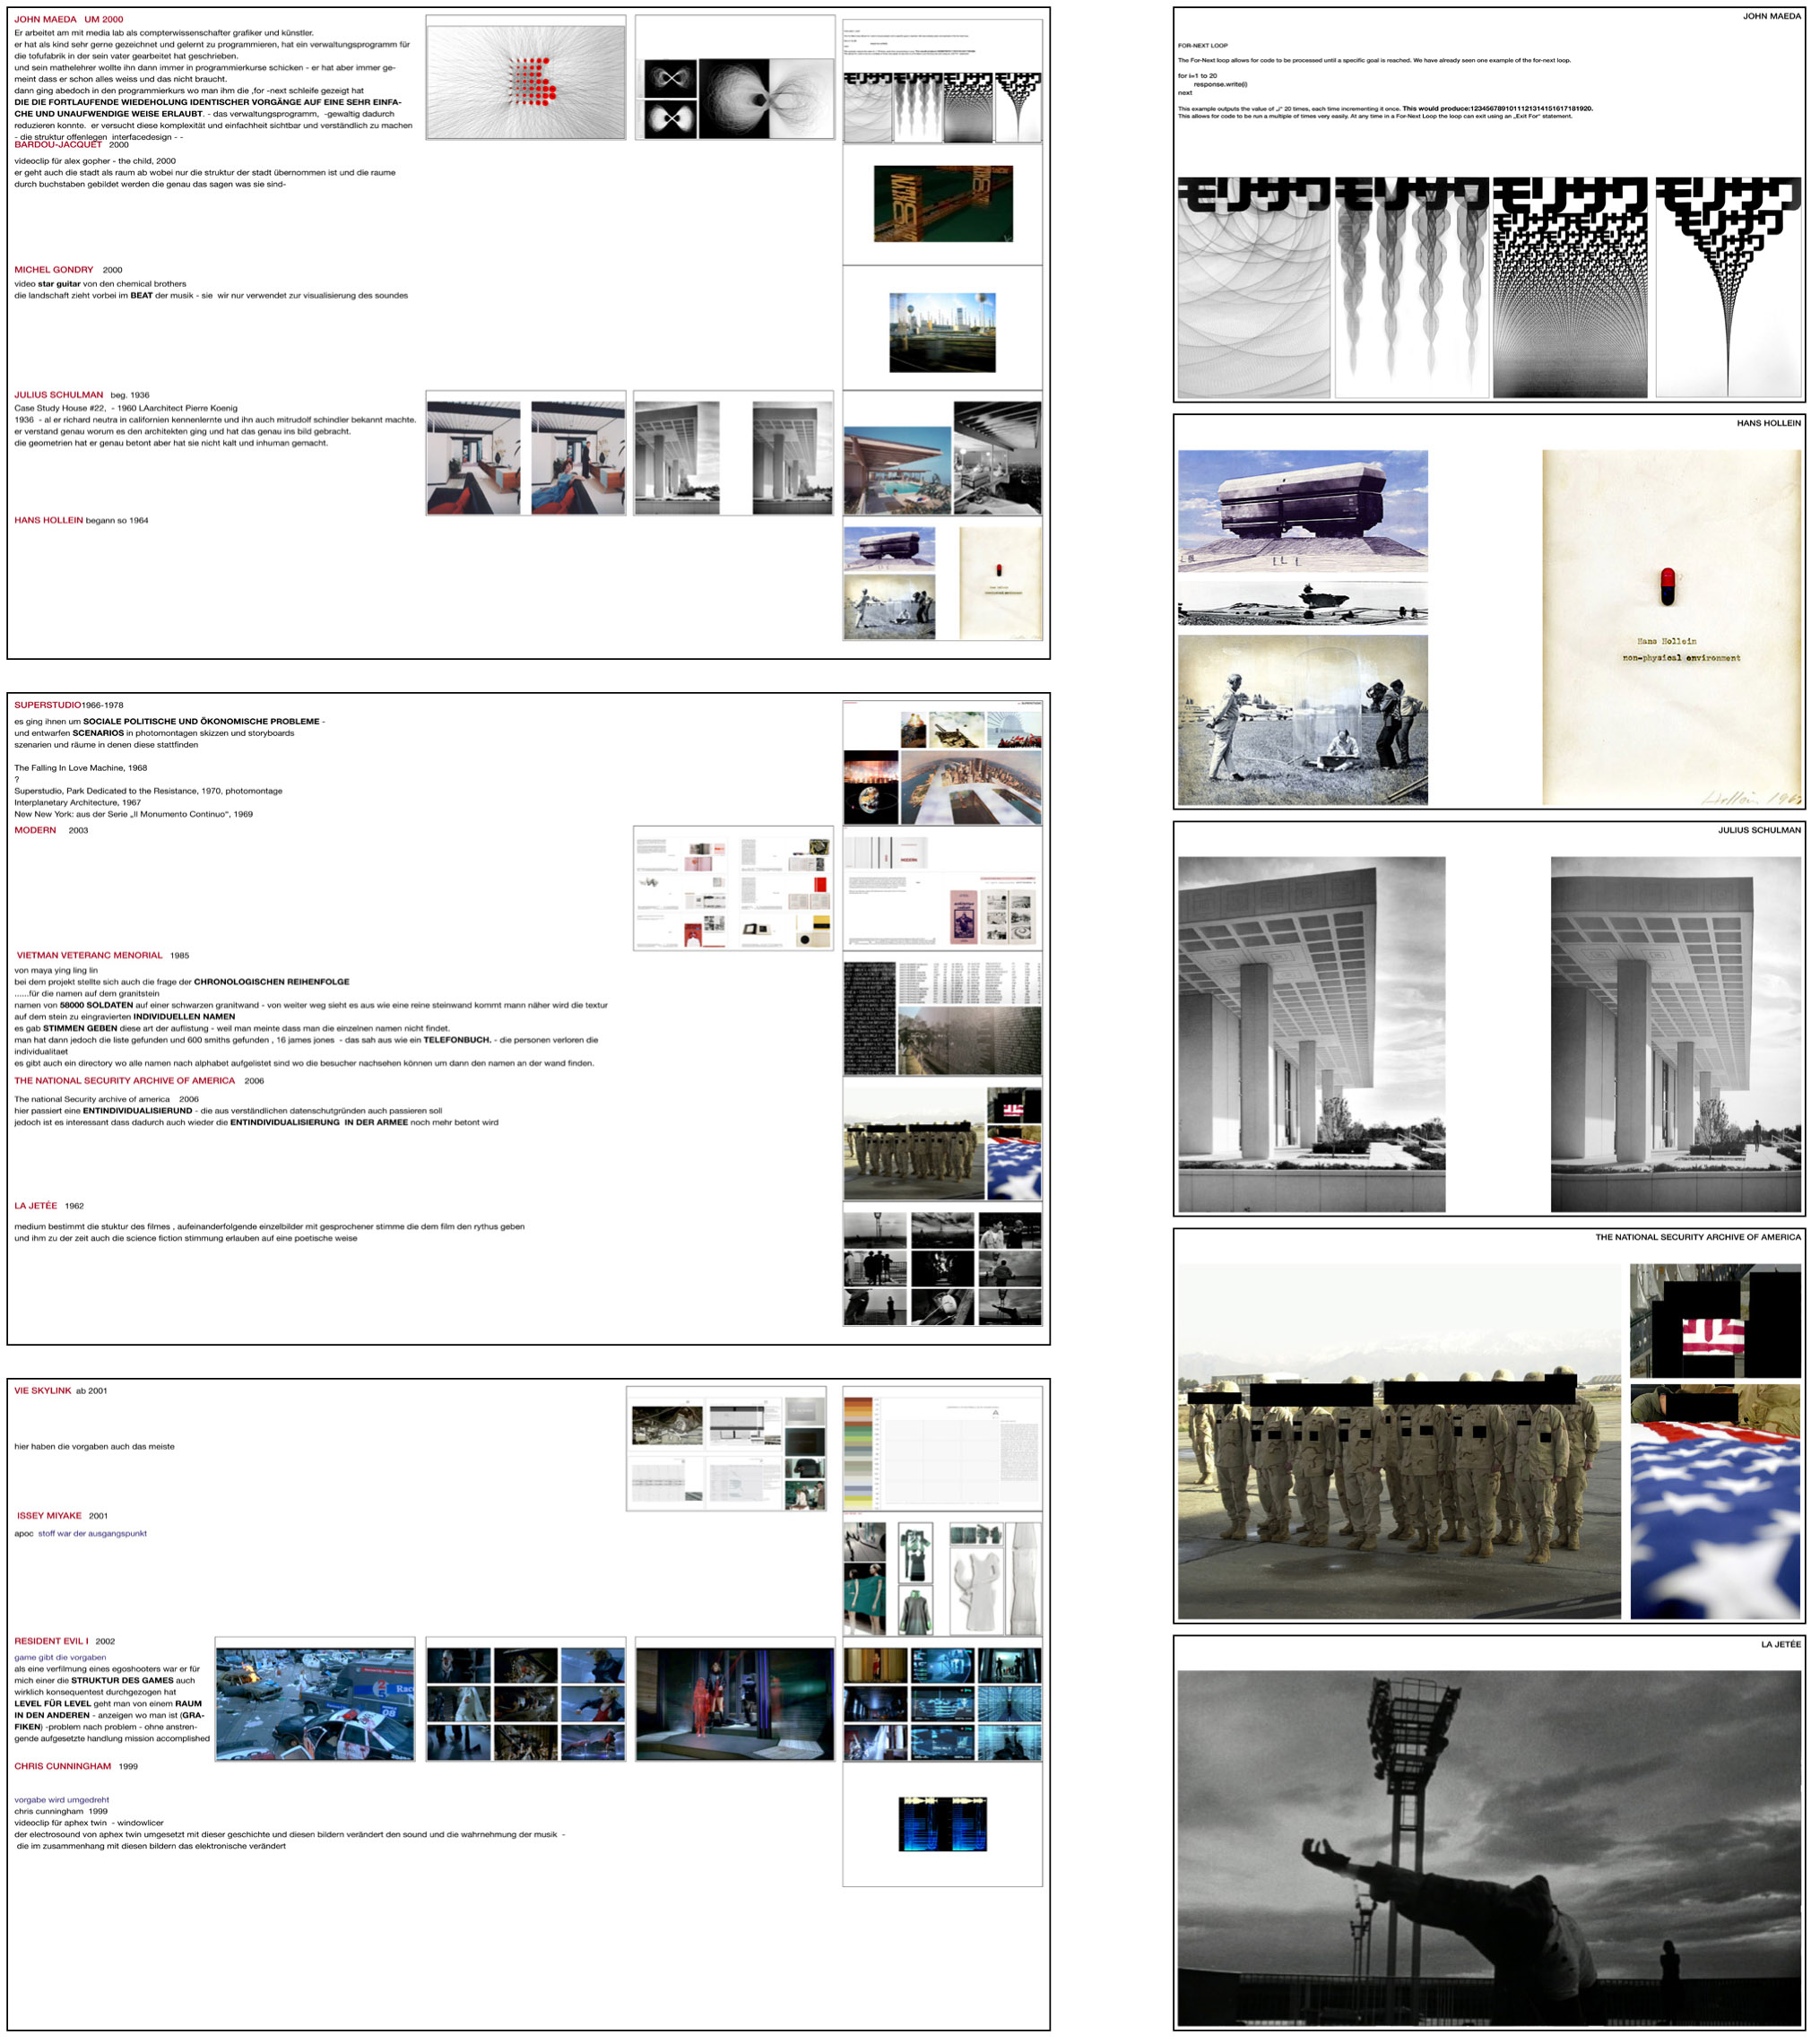Open the small censored soldiers thumbnail
This screenshot has height=2044, width=1811.
pos(914,1143)
